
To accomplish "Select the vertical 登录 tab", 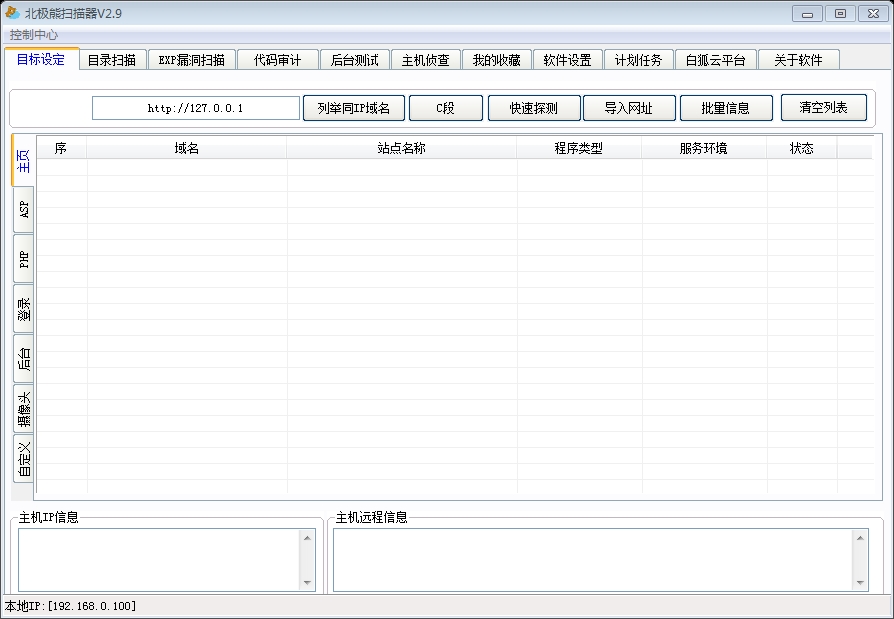I will [23, 309].
